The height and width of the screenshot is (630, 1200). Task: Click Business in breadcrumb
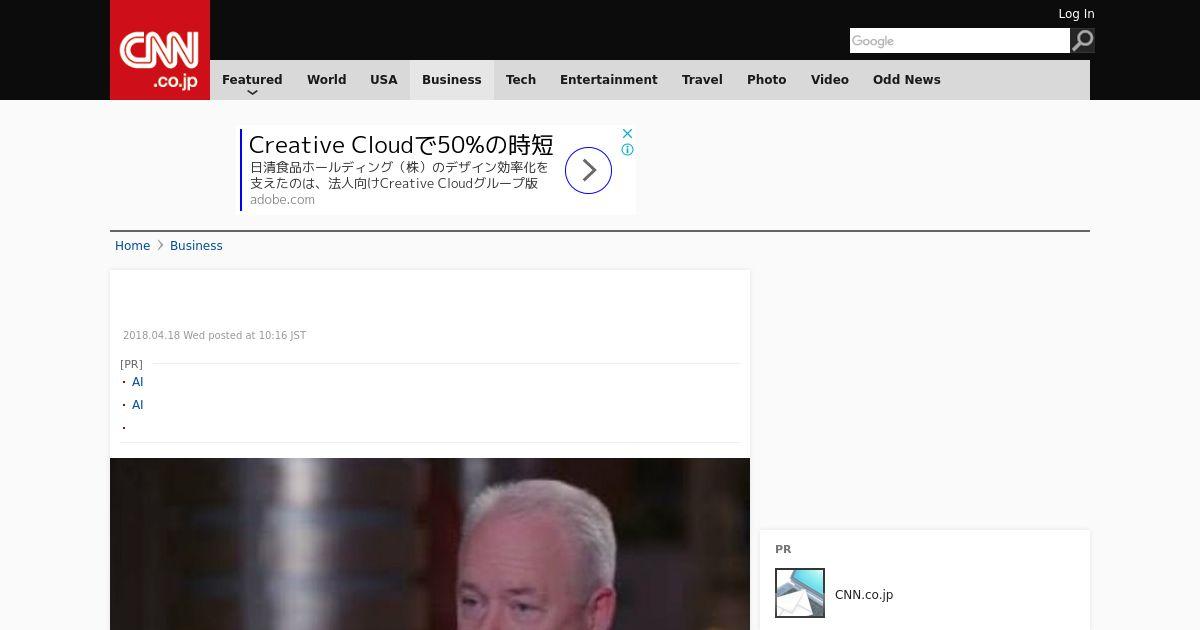click(196, 246)
